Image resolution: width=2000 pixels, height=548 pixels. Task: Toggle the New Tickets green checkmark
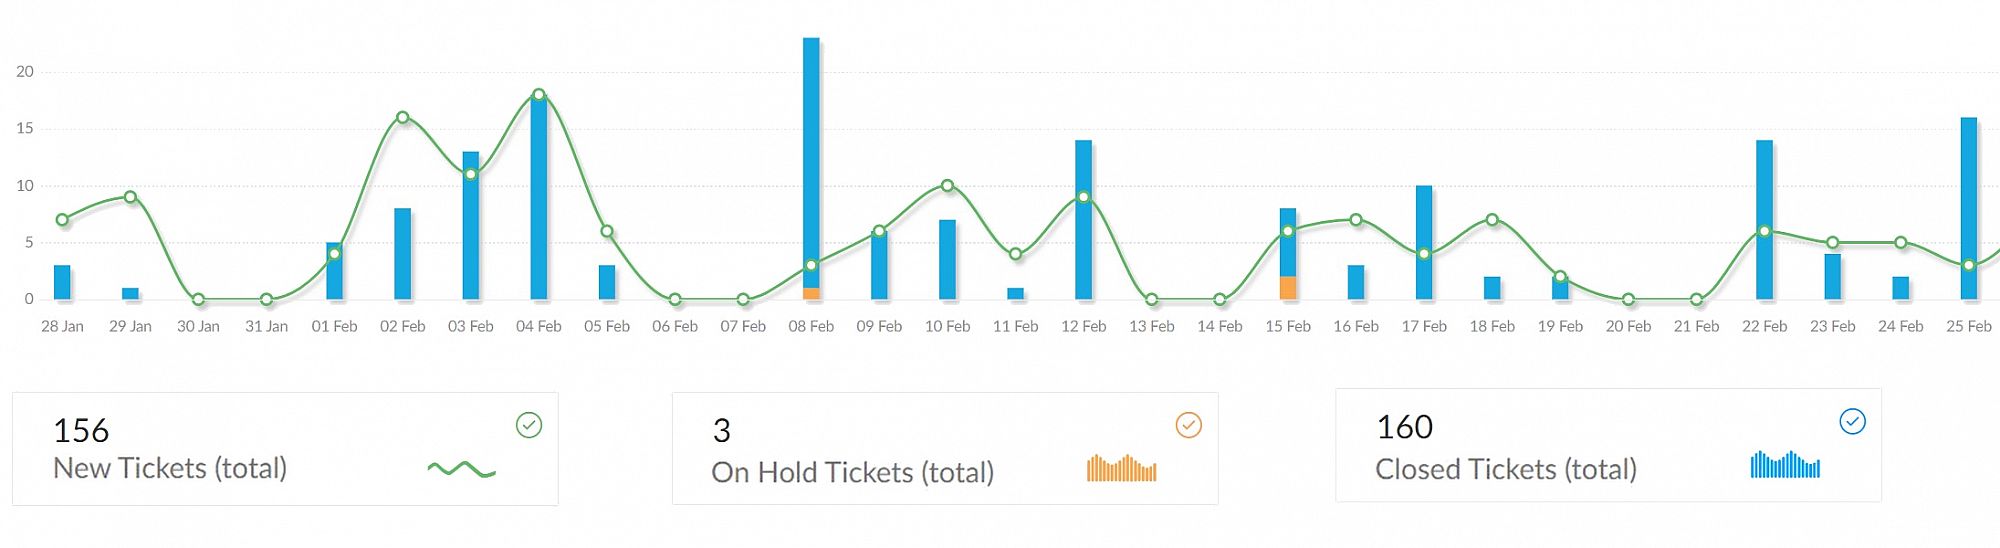coord(529,425)
